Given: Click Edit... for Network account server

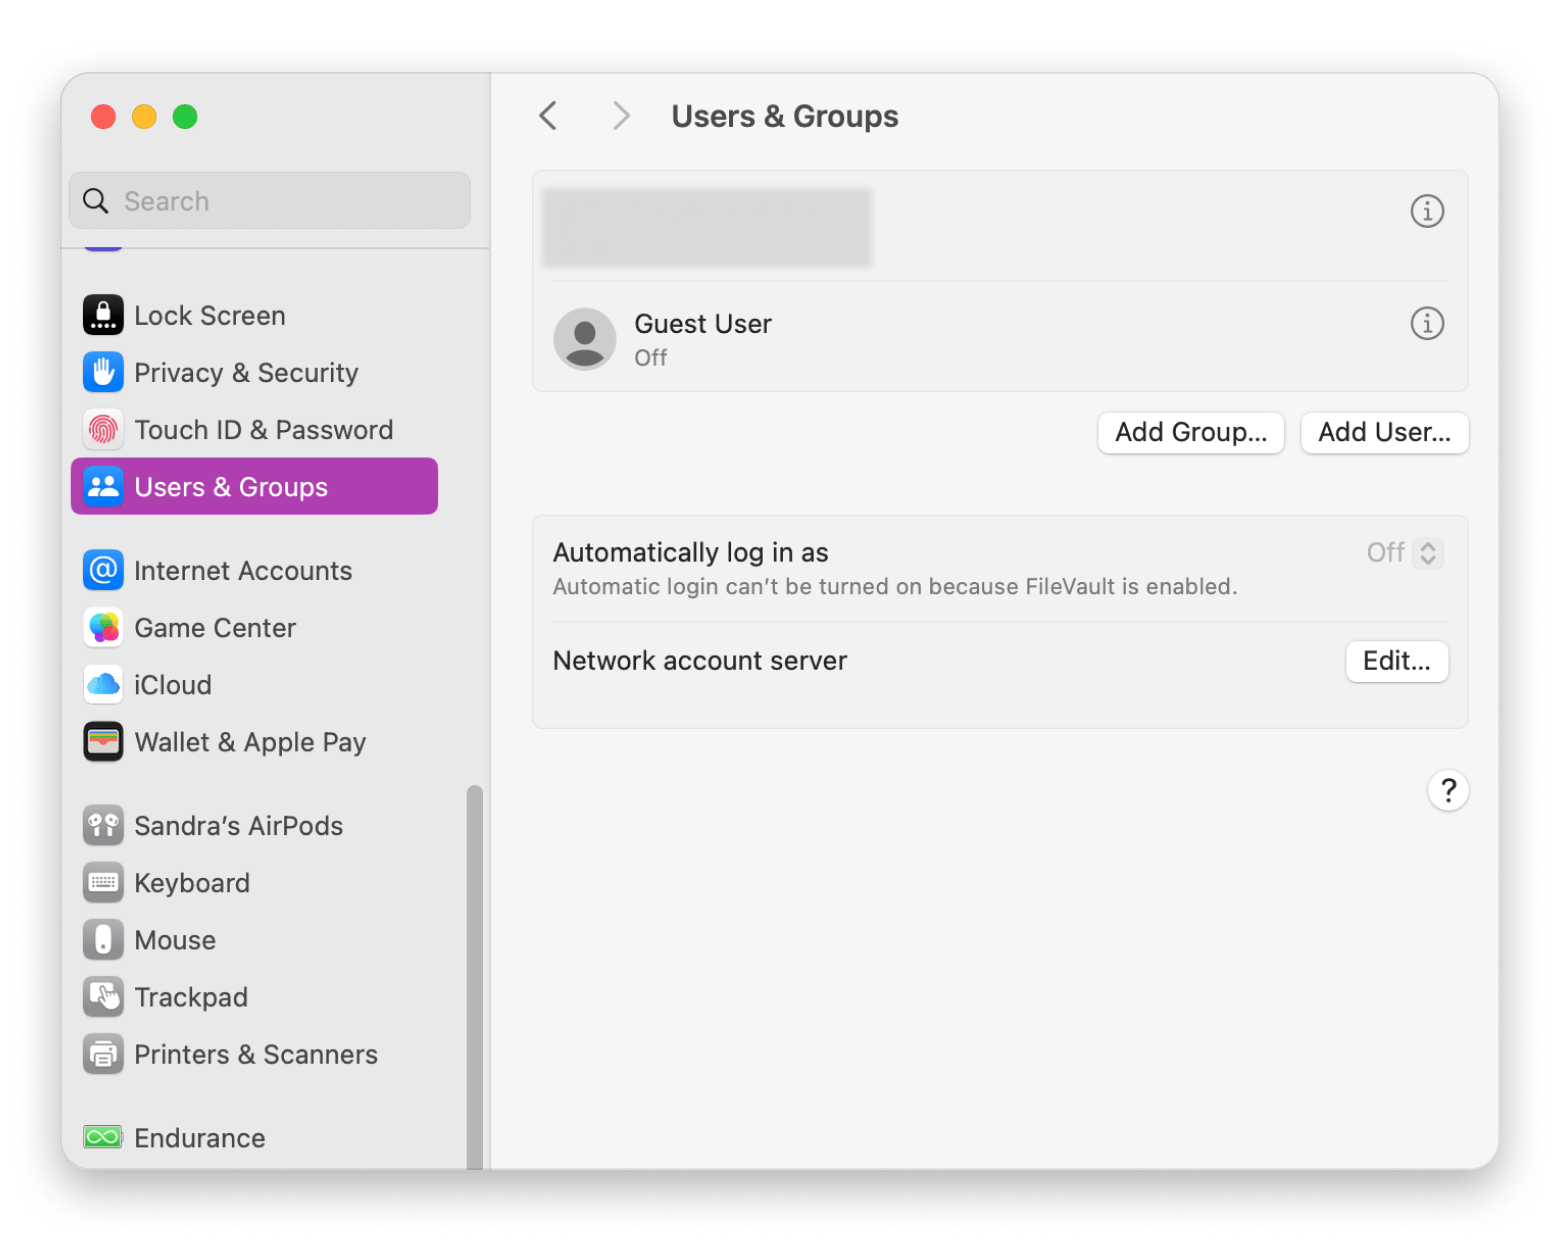Looking at the screenshot, I should click(x=1396, y=661).
